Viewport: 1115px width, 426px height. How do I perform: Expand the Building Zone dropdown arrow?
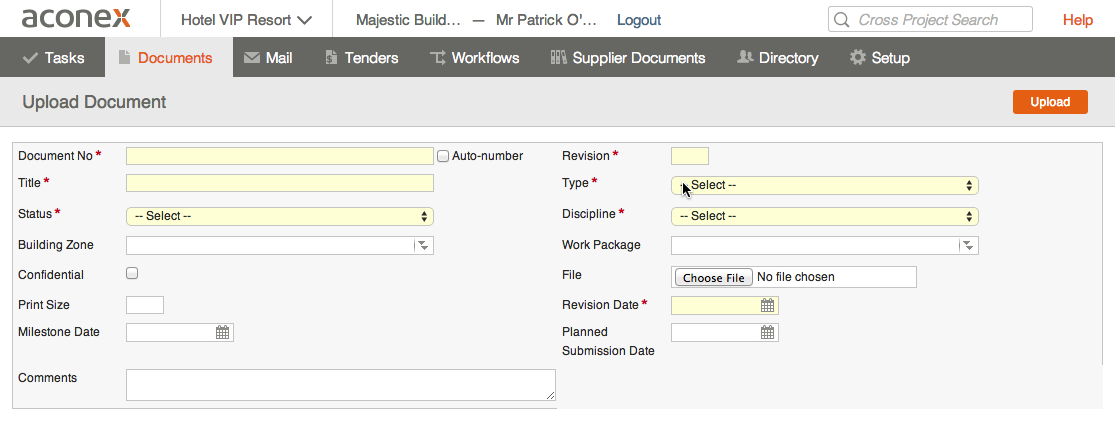pyautogui.click(x=423, y=245)
